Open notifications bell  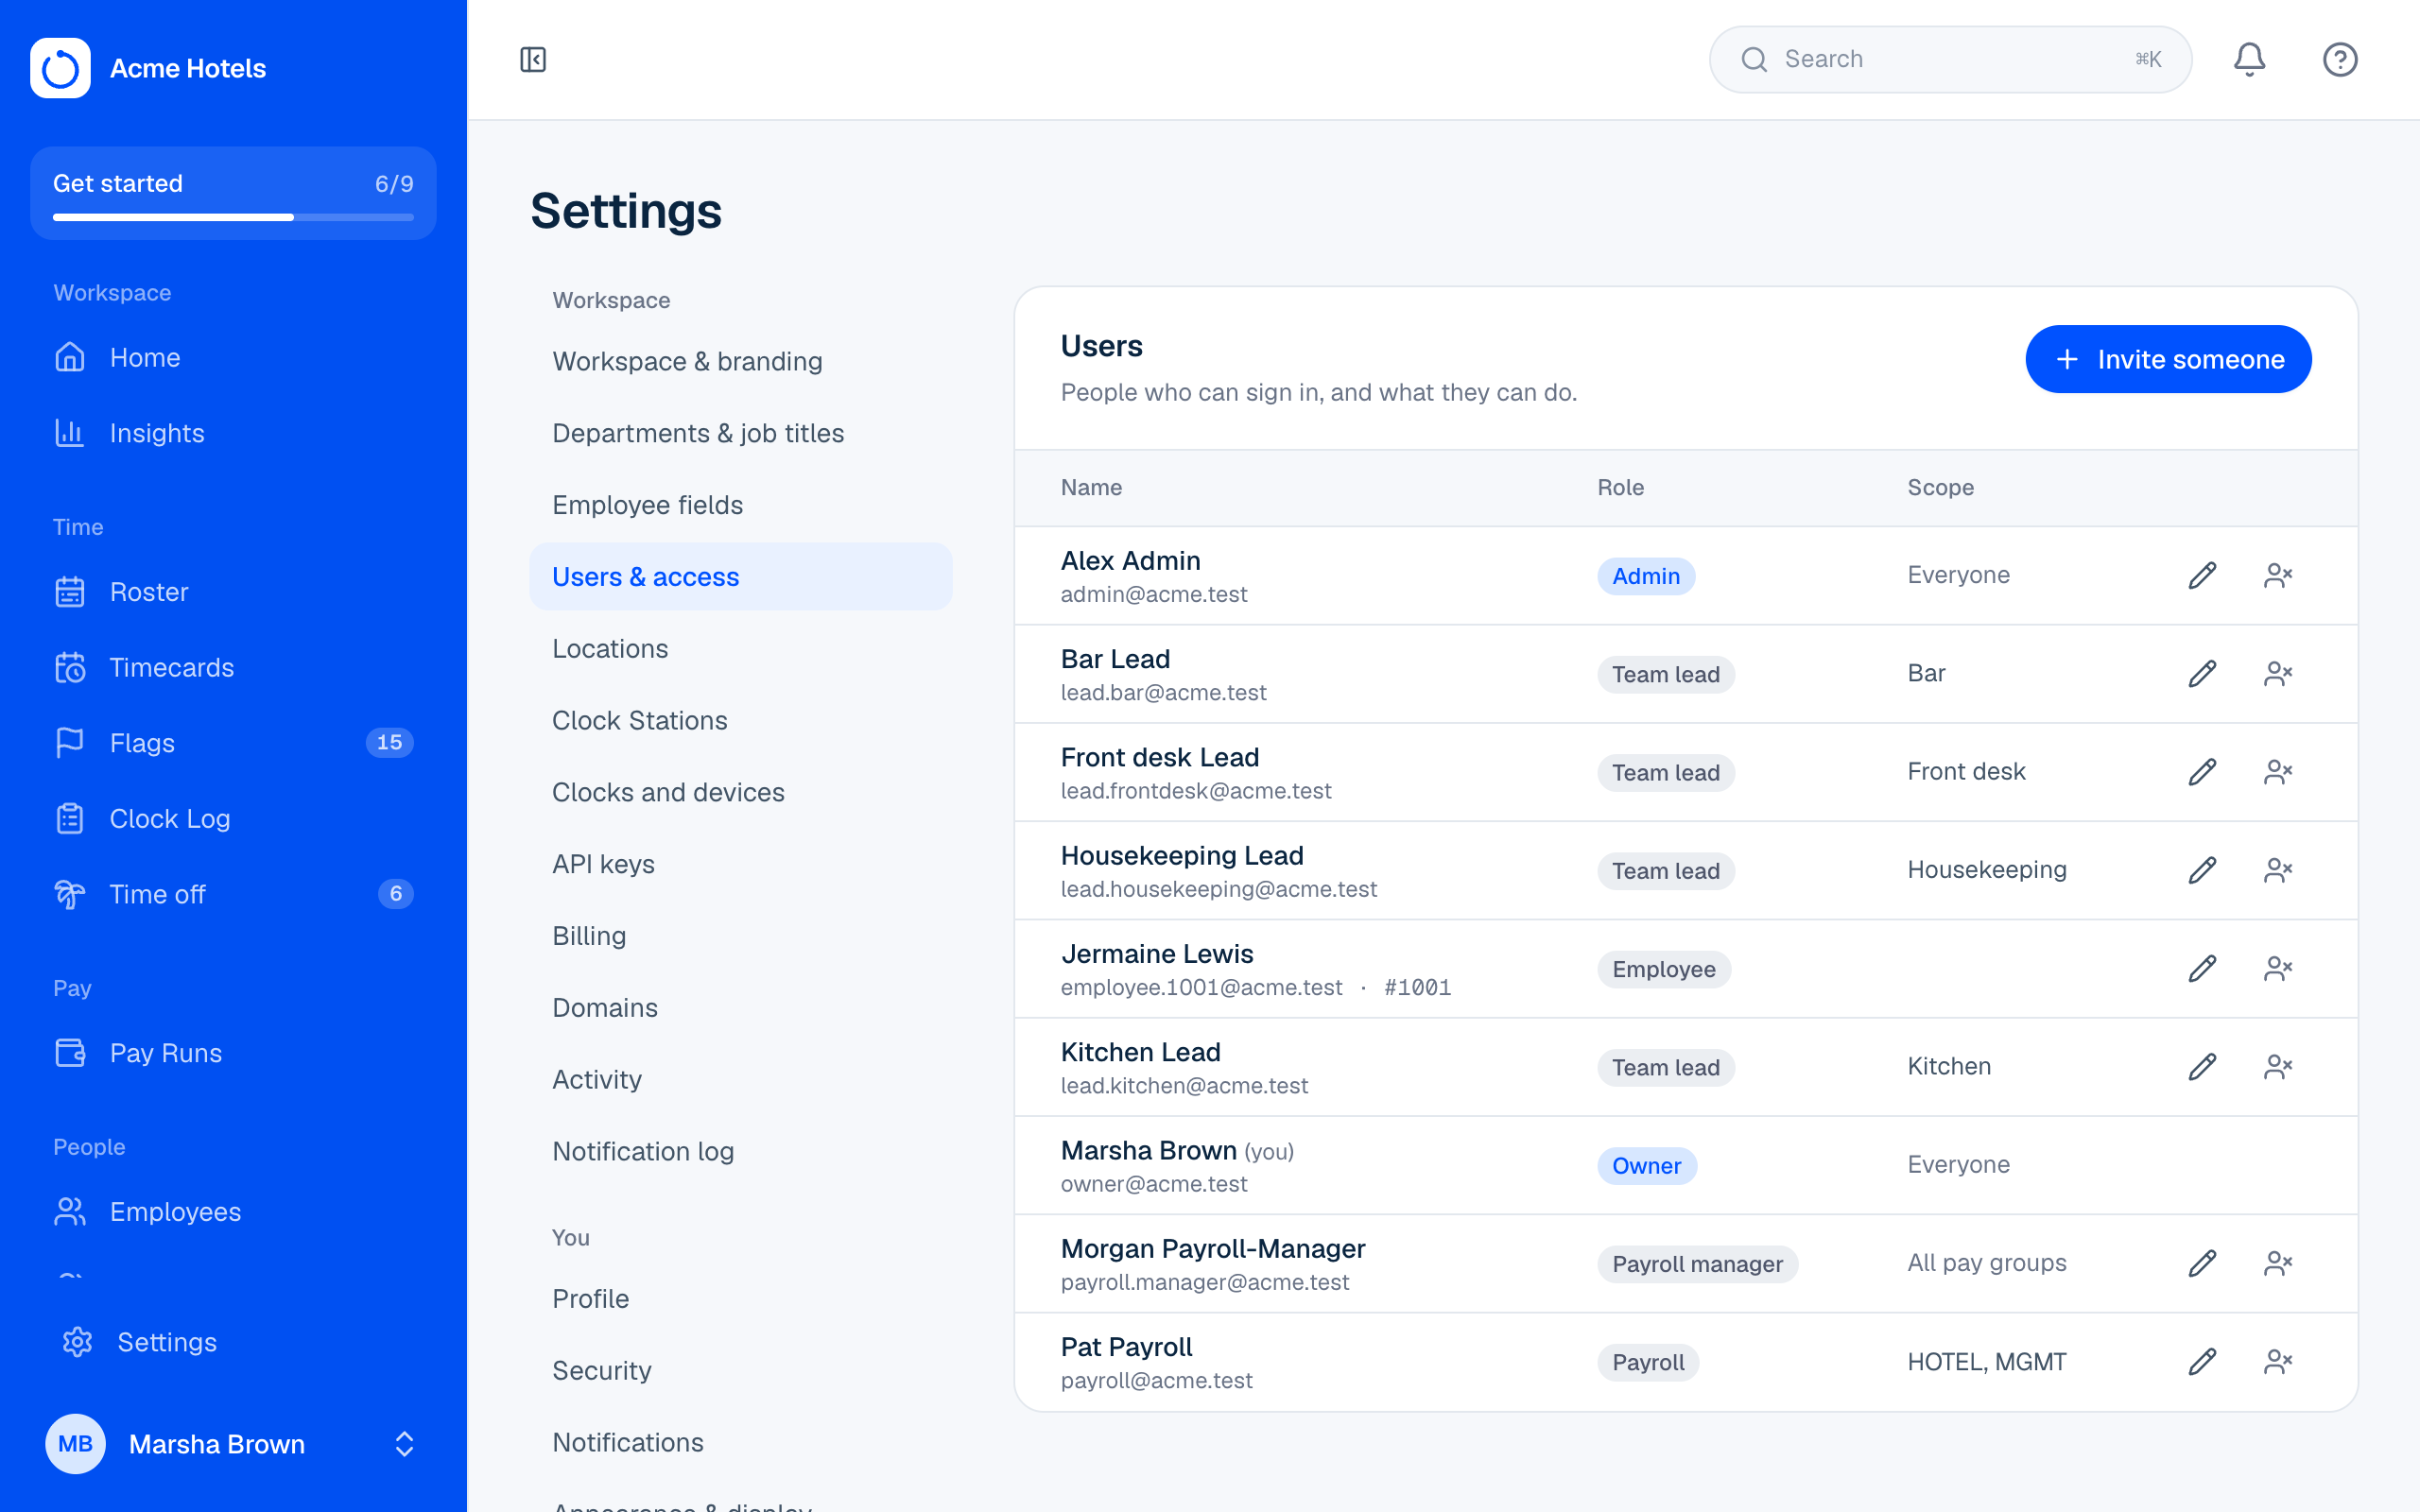[2249, 60]
